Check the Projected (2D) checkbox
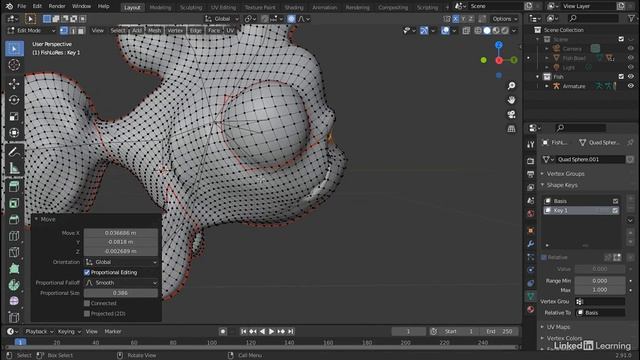The width and height of the screenshot is (640, 360). [x=87, y=313]
